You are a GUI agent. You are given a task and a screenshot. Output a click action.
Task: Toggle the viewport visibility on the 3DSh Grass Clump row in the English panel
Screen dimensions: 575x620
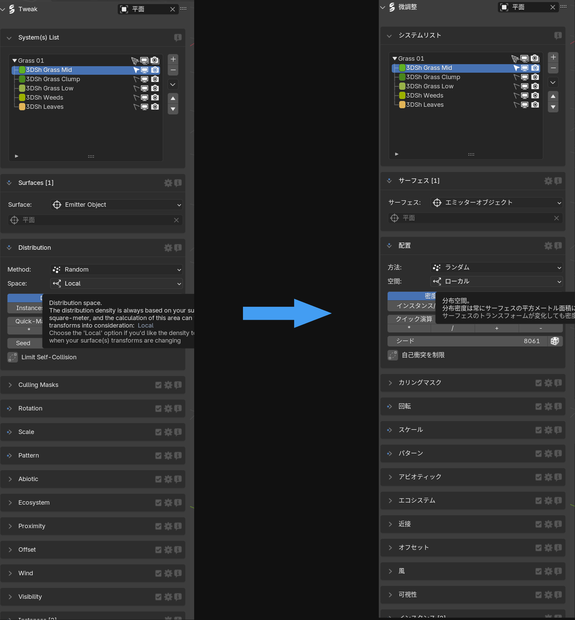click(x=145, y=79)
